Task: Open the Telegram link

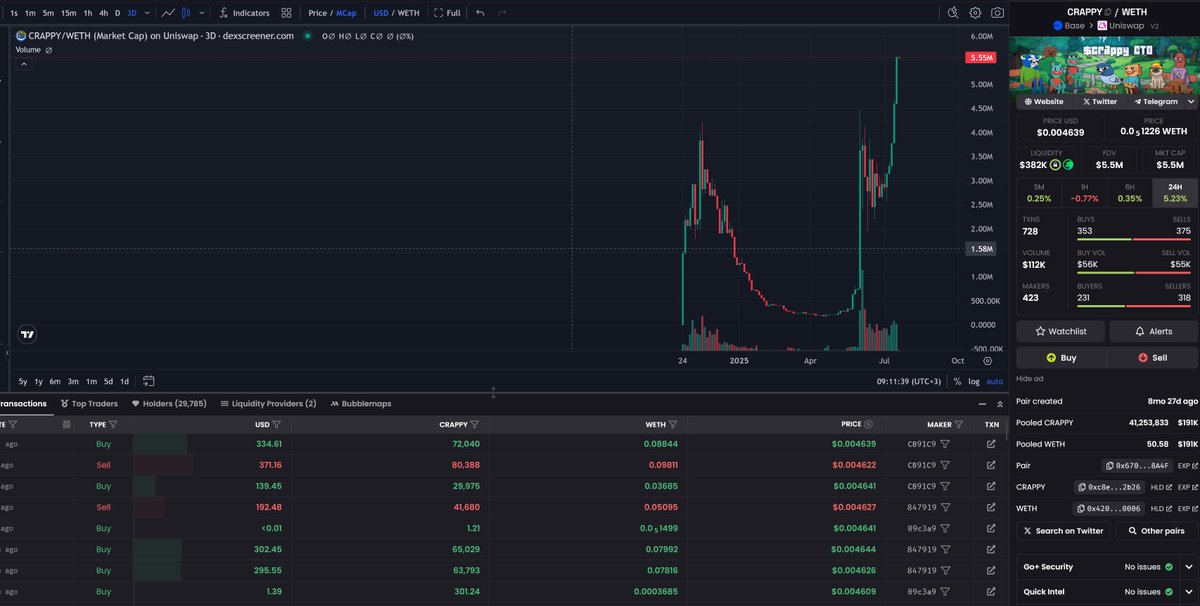Action: (x=1155, y=101)
